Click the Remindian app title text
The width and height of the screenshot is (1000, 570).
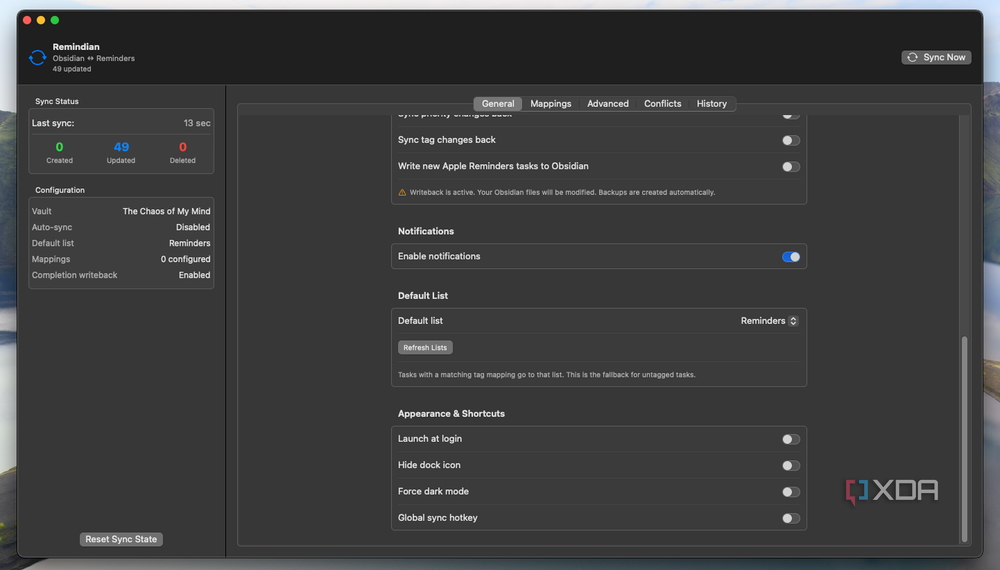pos(76,47)
